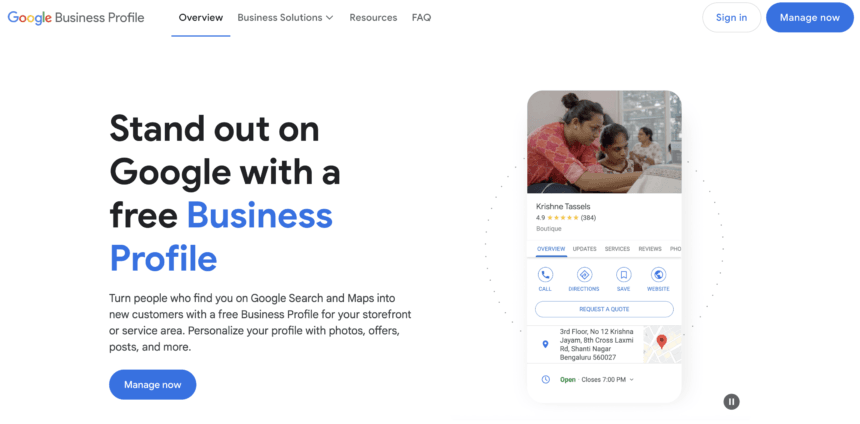This screenshot has width=860, height=424.
Task: Click the green Open status text
Action: 568,380
